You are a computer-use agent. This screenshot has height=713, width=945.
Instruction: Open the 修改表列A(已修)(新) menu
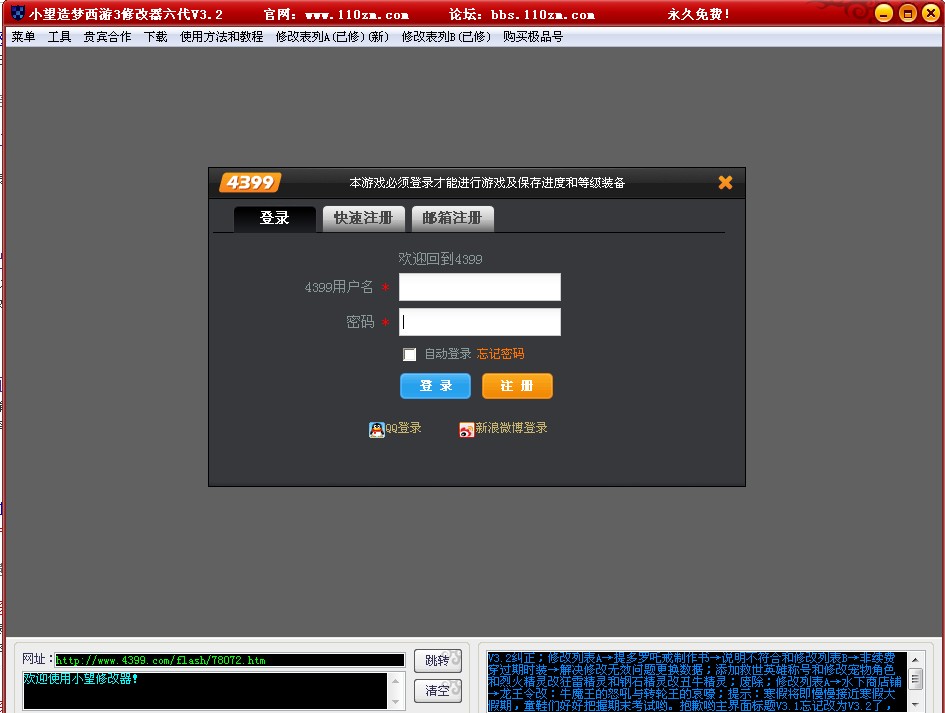click(x=332, y=37)
